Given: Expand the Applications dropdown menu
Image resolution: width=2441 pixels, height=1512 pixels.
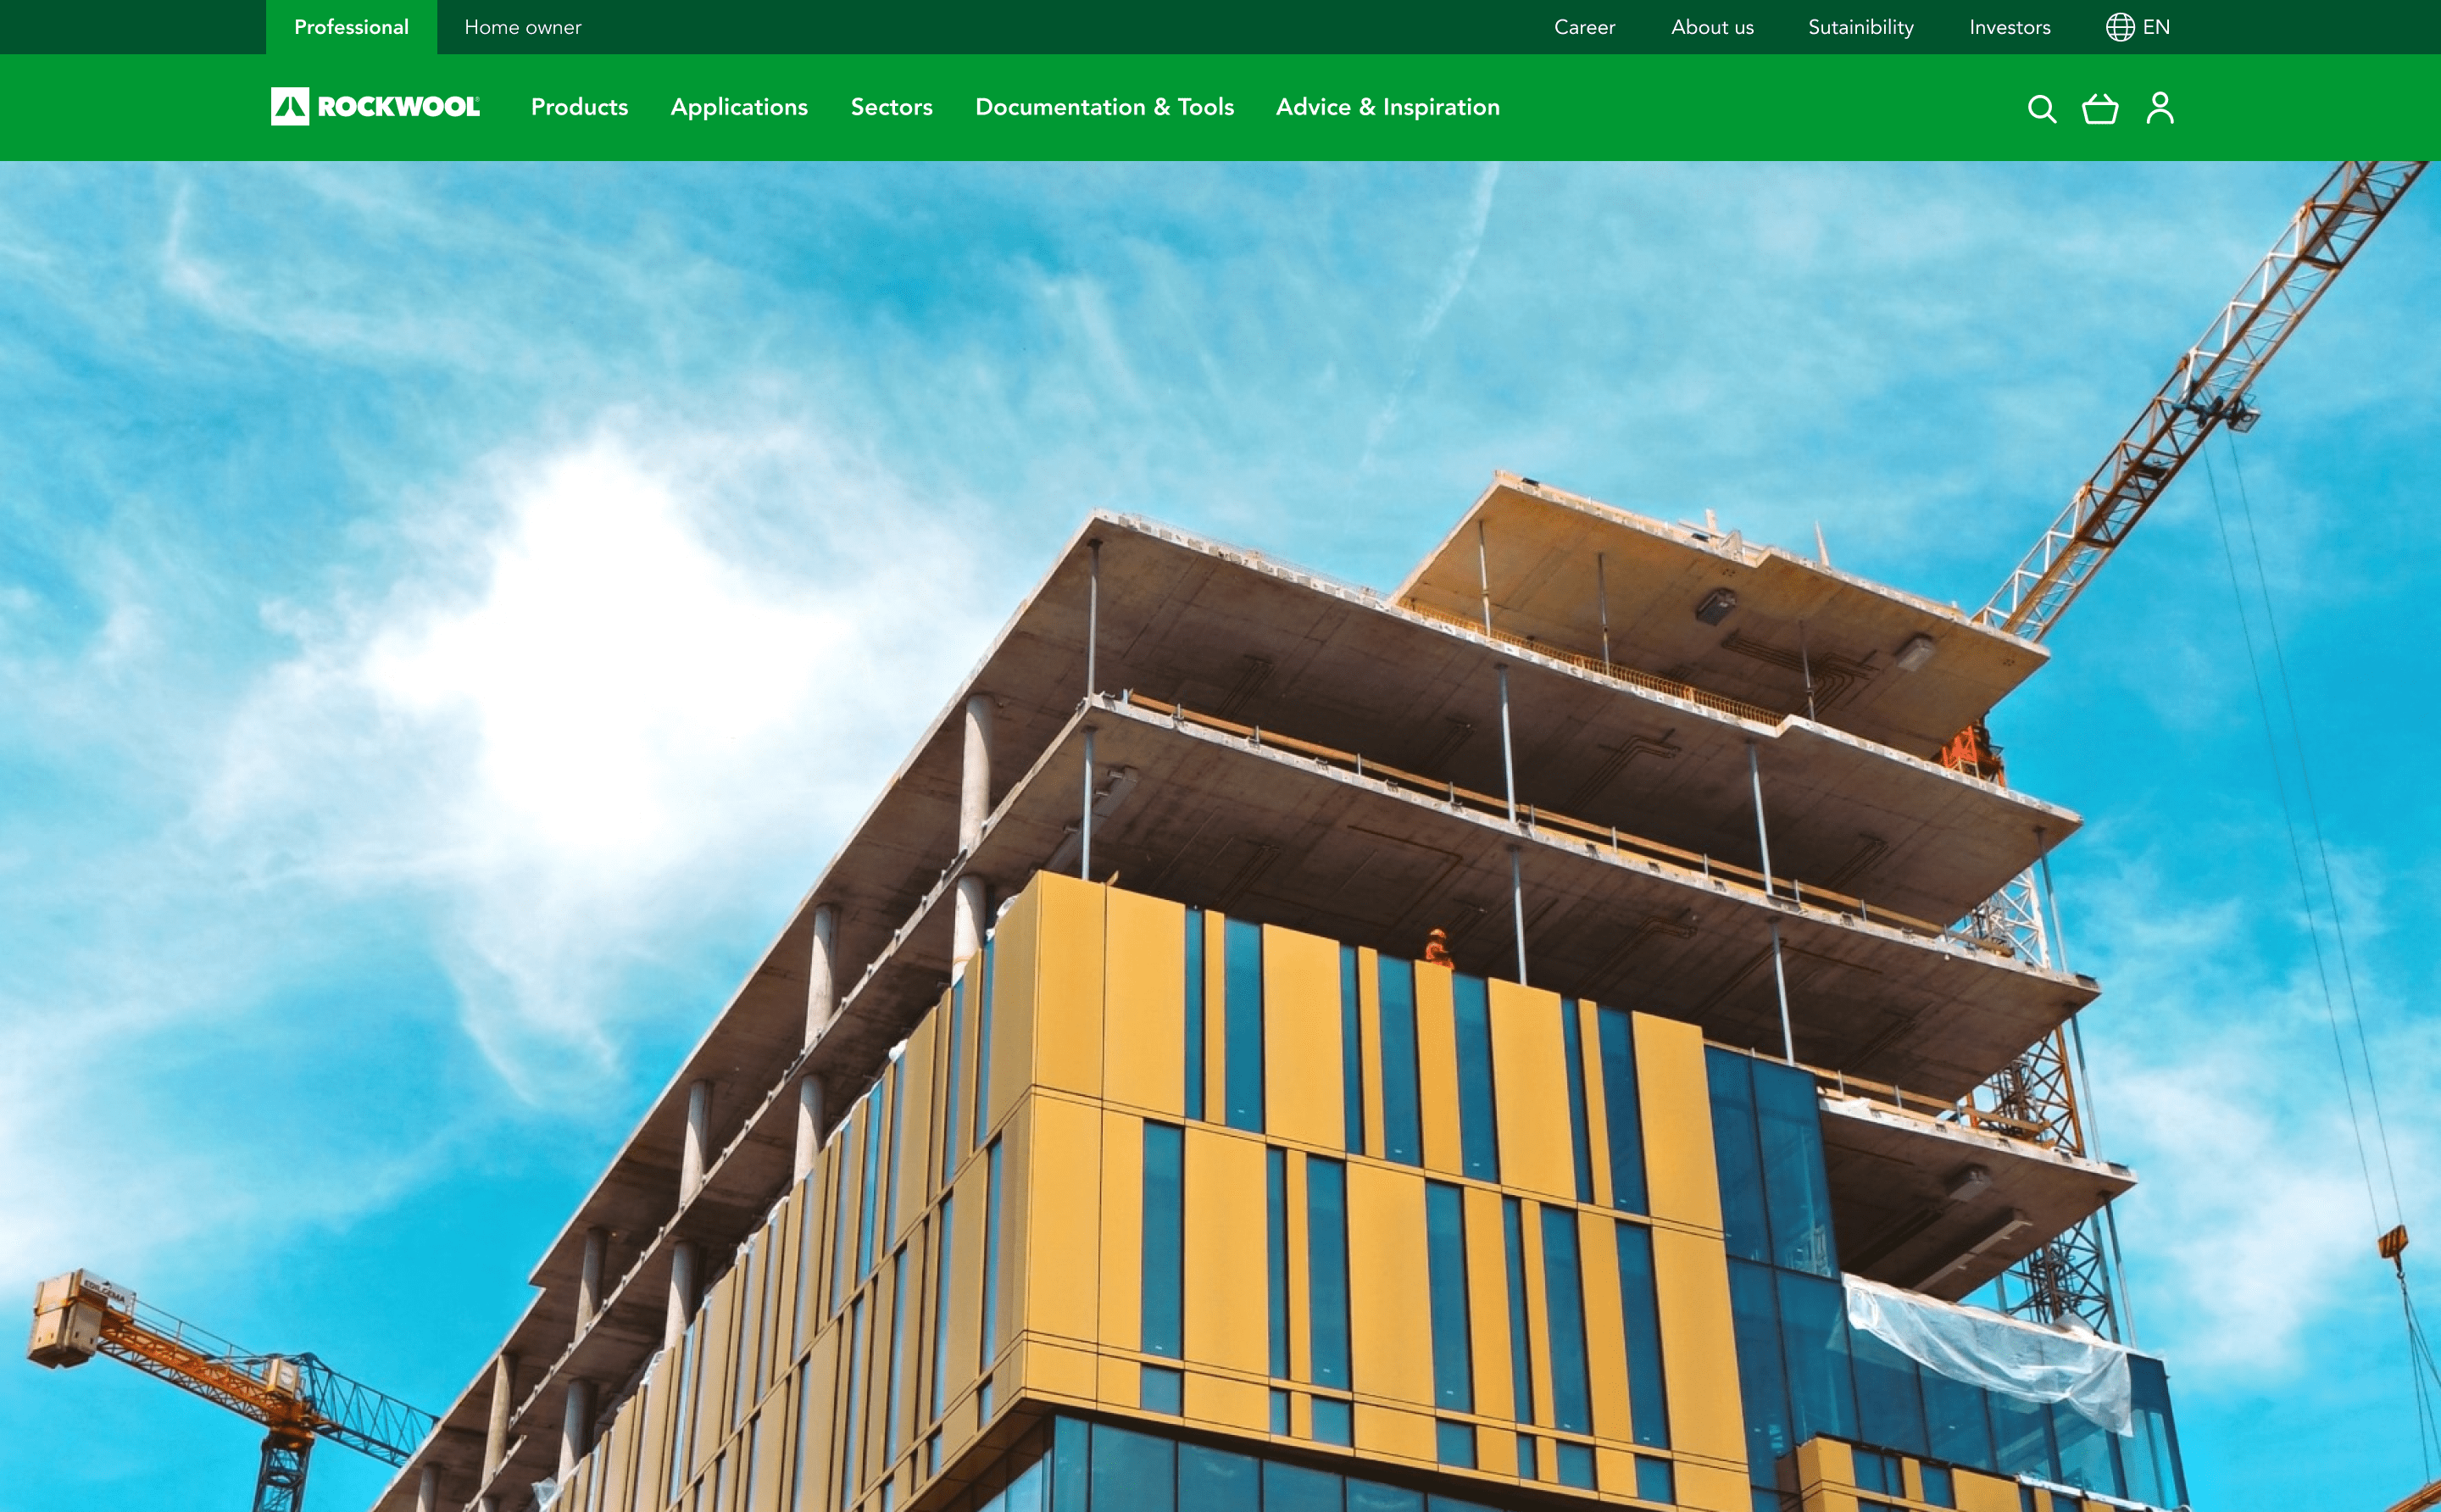Looking at the screenshot, I should click(x=739, y=107).
